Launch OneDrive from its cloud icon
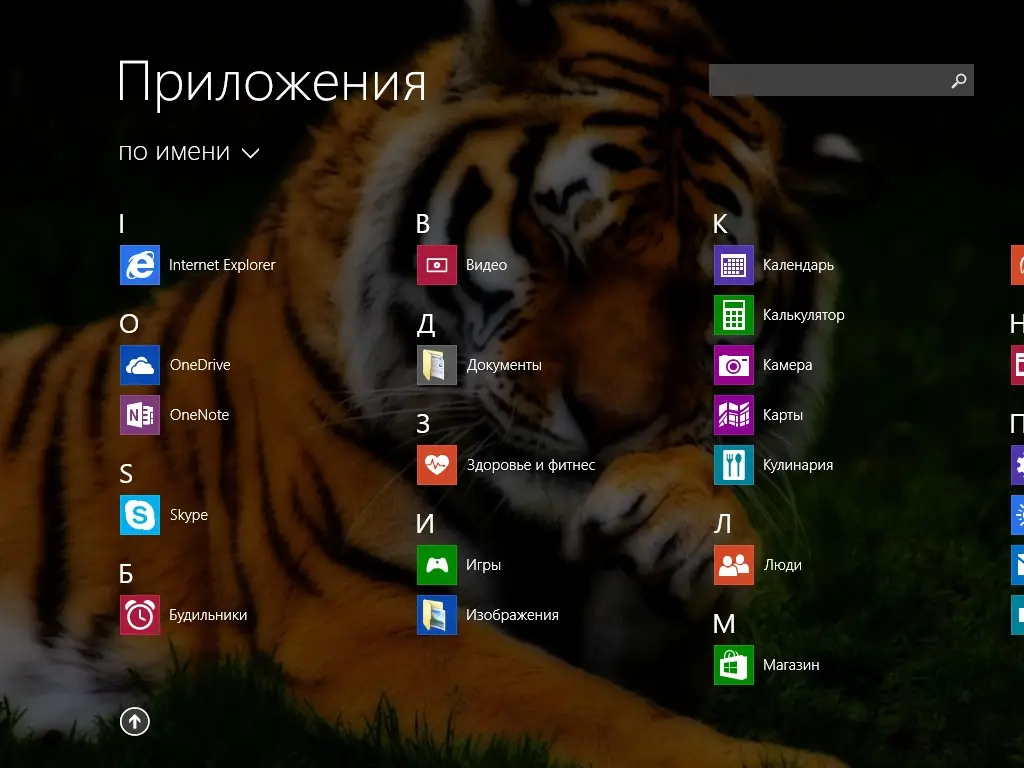The image size is (1024, 768). (140, 365)
